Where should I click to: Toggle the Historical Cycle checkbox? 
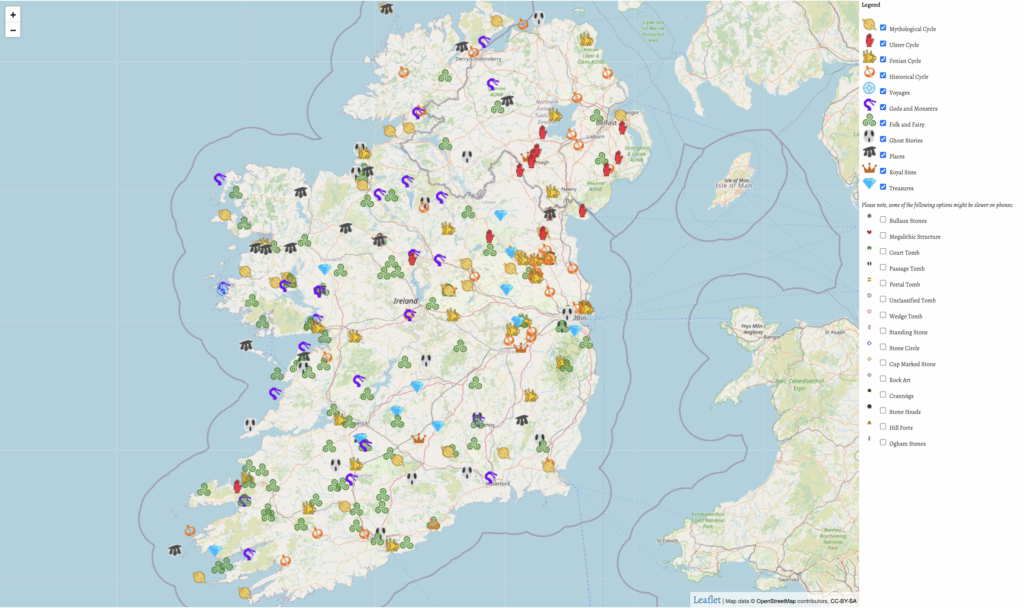883,75
